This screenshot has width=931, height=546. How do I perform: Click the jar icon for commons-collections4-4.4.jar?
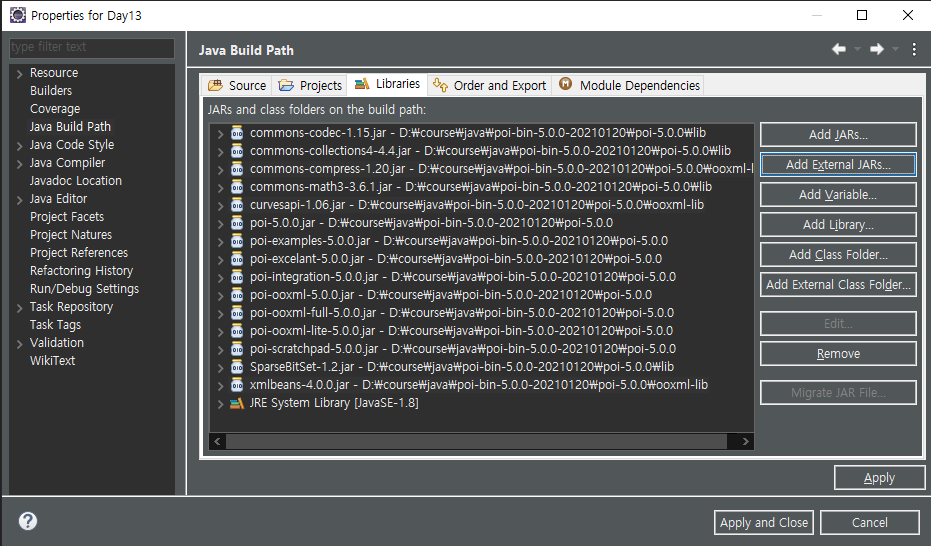pos(237,151)
